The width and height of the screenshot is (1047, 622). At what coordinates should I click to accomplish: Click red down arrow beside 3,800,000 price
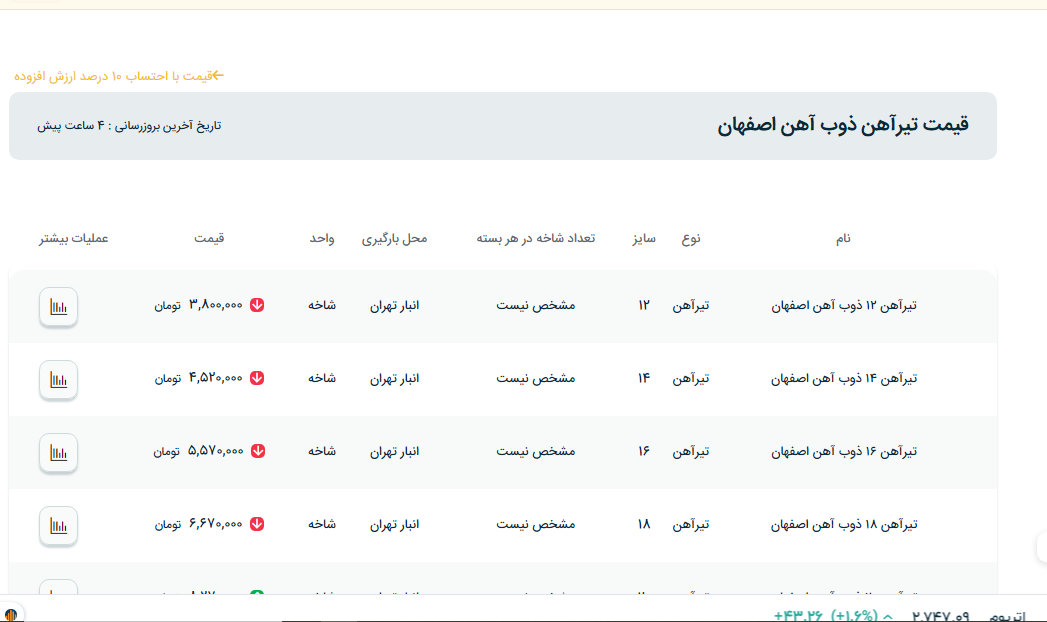coord(257,305)
